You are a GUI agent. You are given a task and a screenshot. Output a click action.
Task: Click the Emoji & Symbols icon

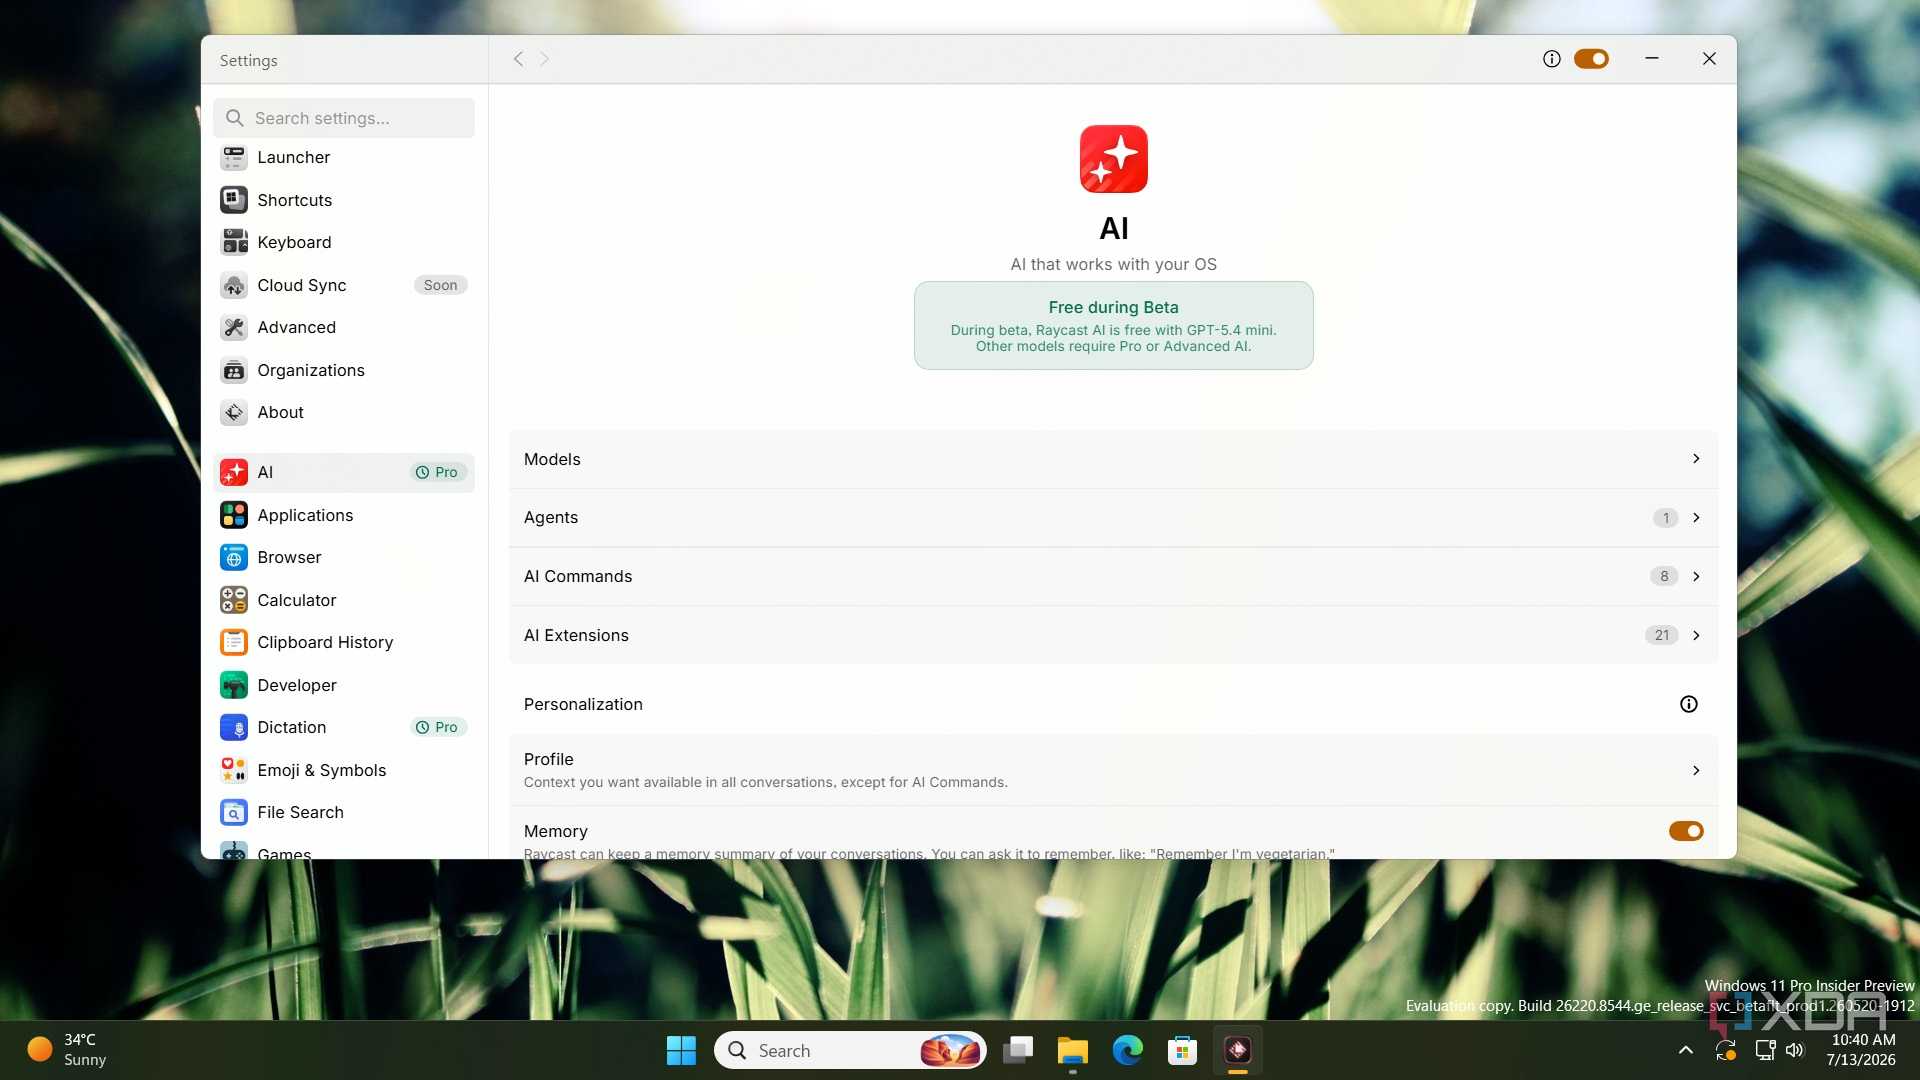pos(234,770)
